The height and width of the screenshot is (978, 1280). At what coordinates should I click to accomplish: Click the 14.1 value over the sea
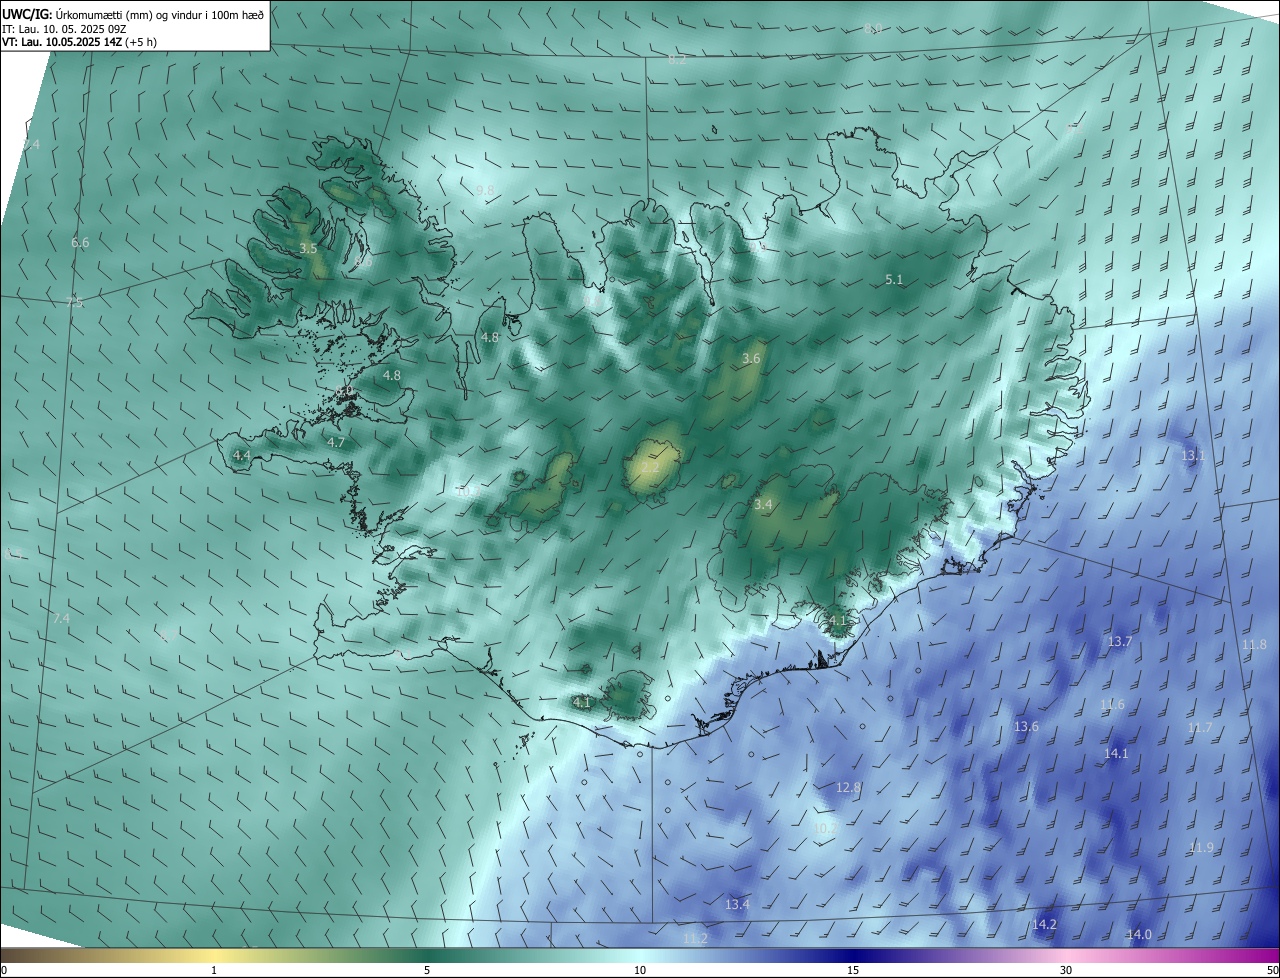pos(1116,753)
